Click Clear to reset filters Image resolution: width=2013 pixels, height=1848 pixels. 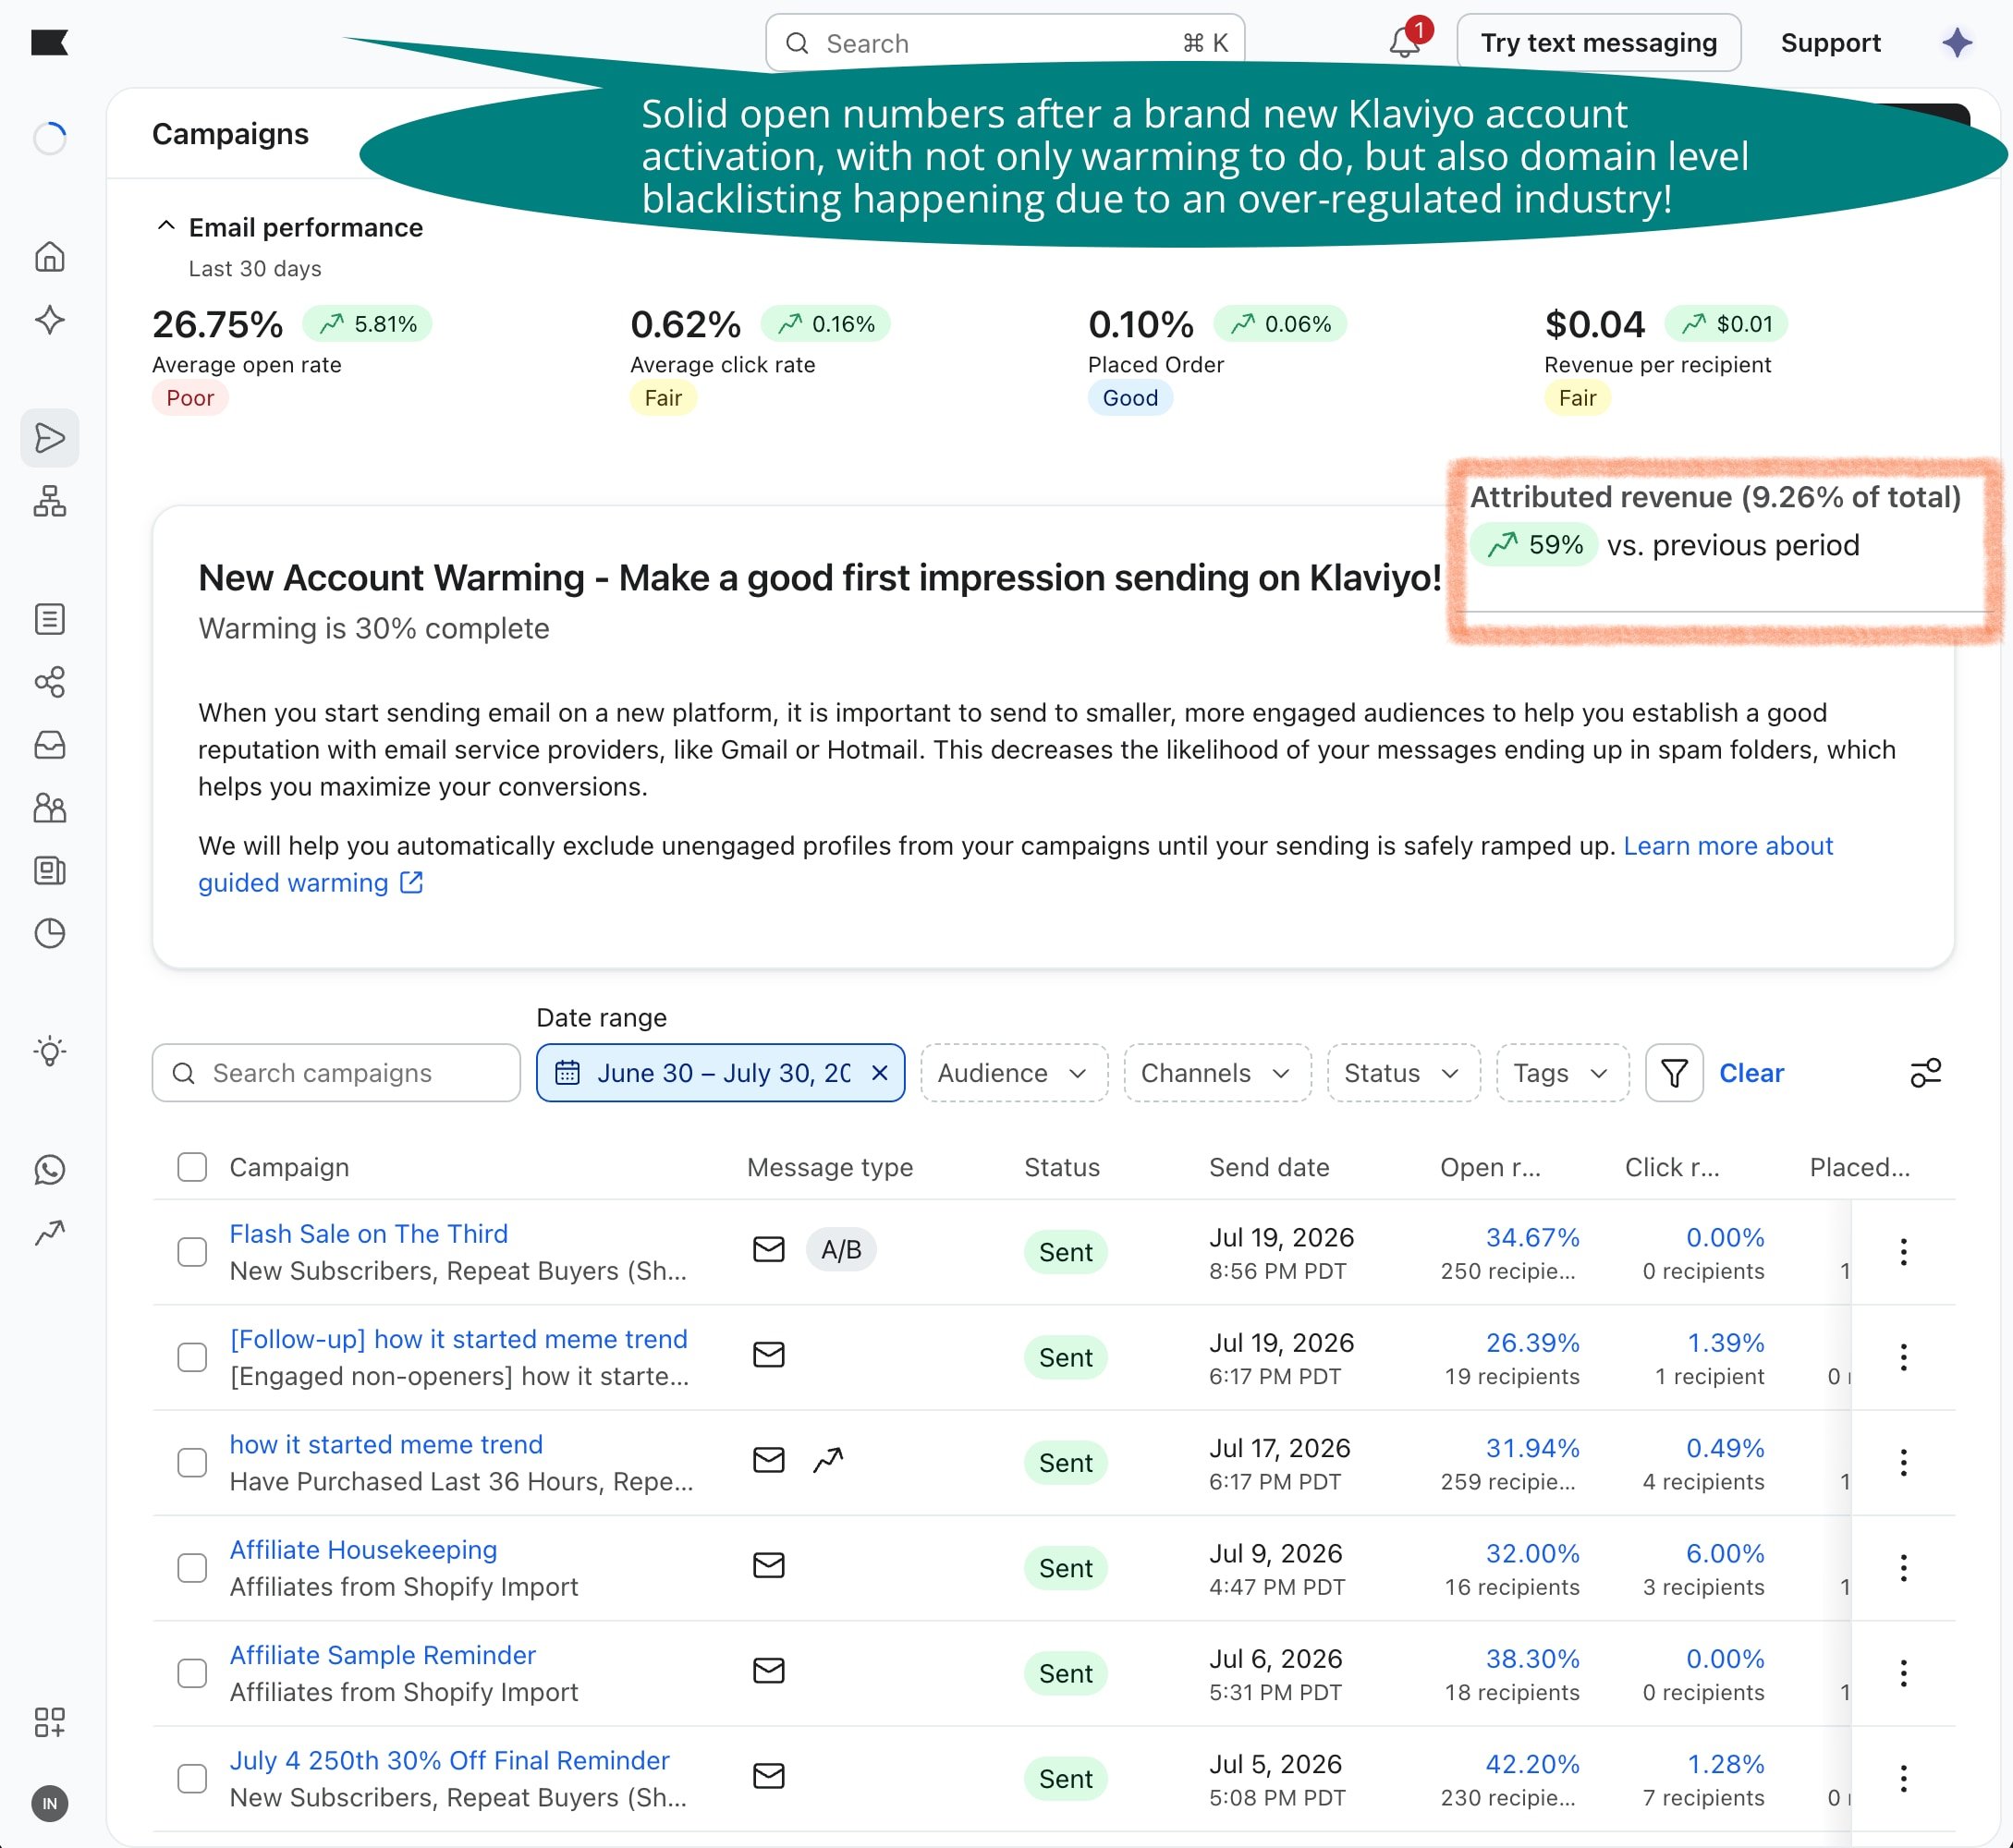1751,1073
